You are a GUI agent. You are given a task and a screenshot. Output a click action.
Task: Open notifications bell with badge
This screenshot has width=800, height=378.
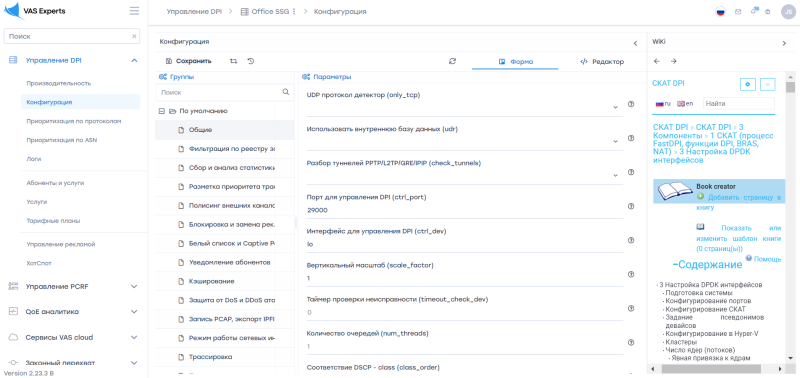click(754, 11)
